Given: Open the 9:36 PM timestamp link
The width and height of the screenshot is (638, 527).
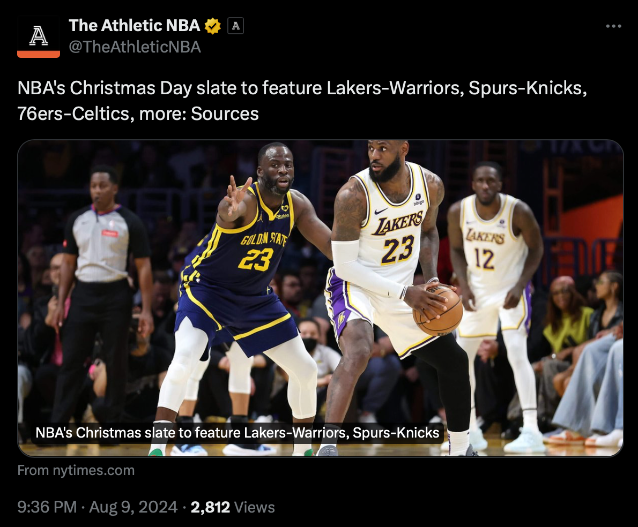Looking at the screenshot, I should pyautogui.click(x=47, y=507).
